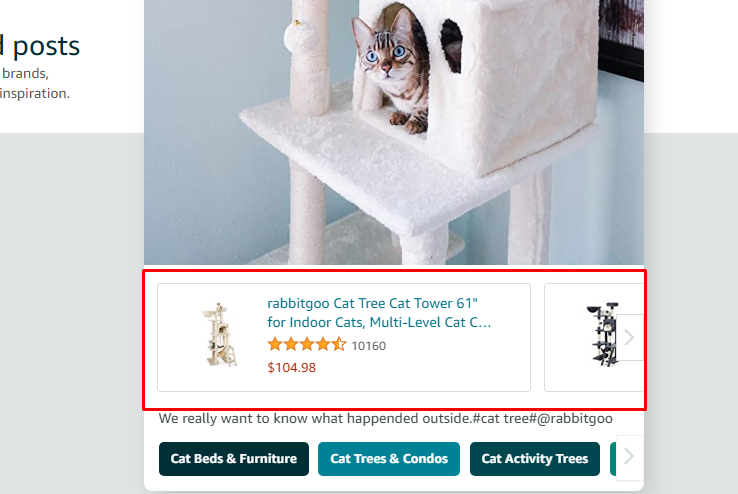Viewport: 738px width, 494px height.
Task: Click the 'posts' heading text
Action: [x=46, y=47]
